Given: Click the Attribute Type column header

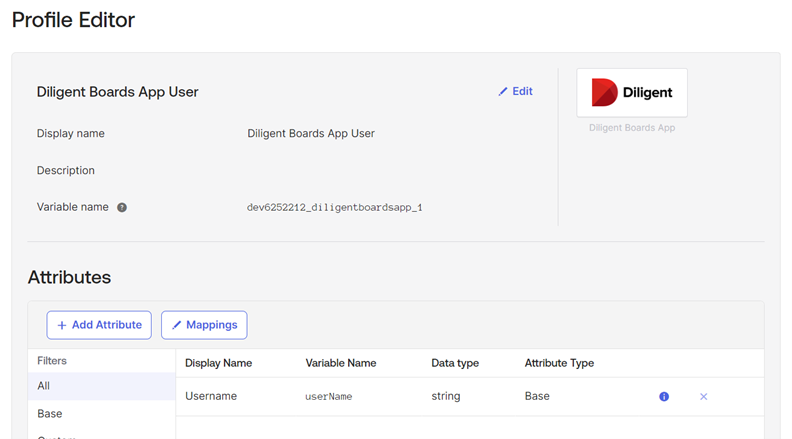Looking at the screenshot, I should (559, 363).
